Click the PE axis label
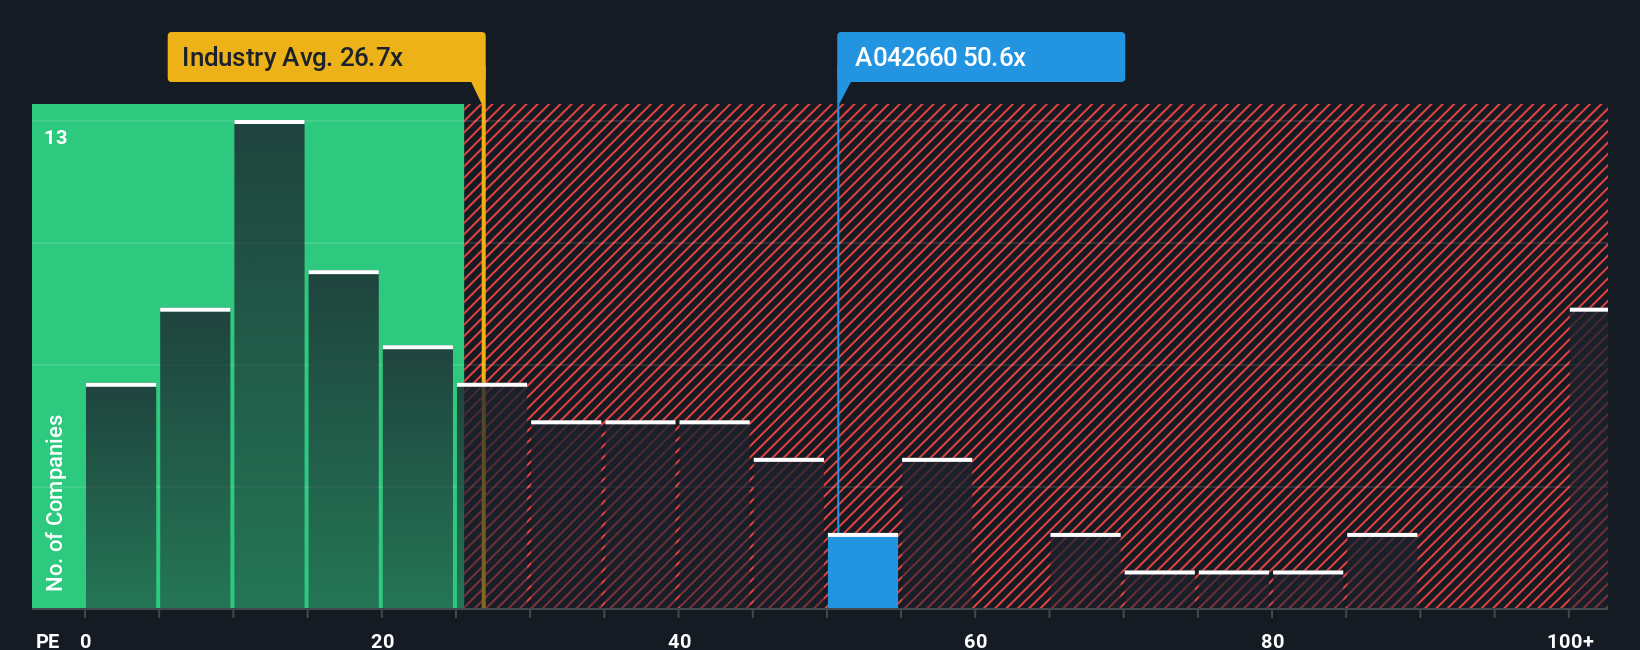The height and width of the screenshot is (650, 1640). [48, 640]
